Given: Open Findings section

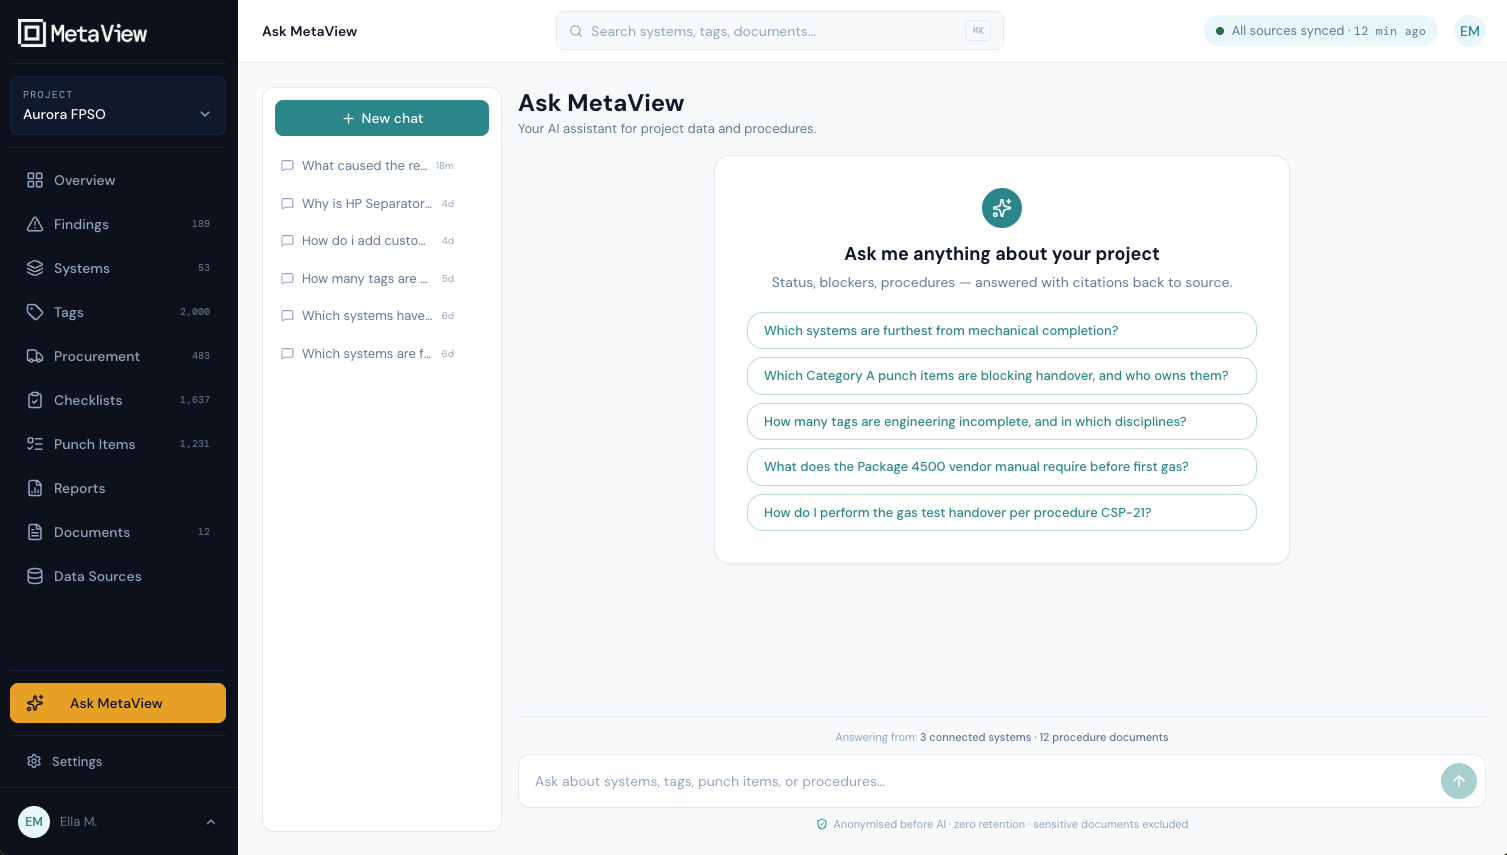Looking at the screenshot, I should pyautogui.click(x=118, y=224).
